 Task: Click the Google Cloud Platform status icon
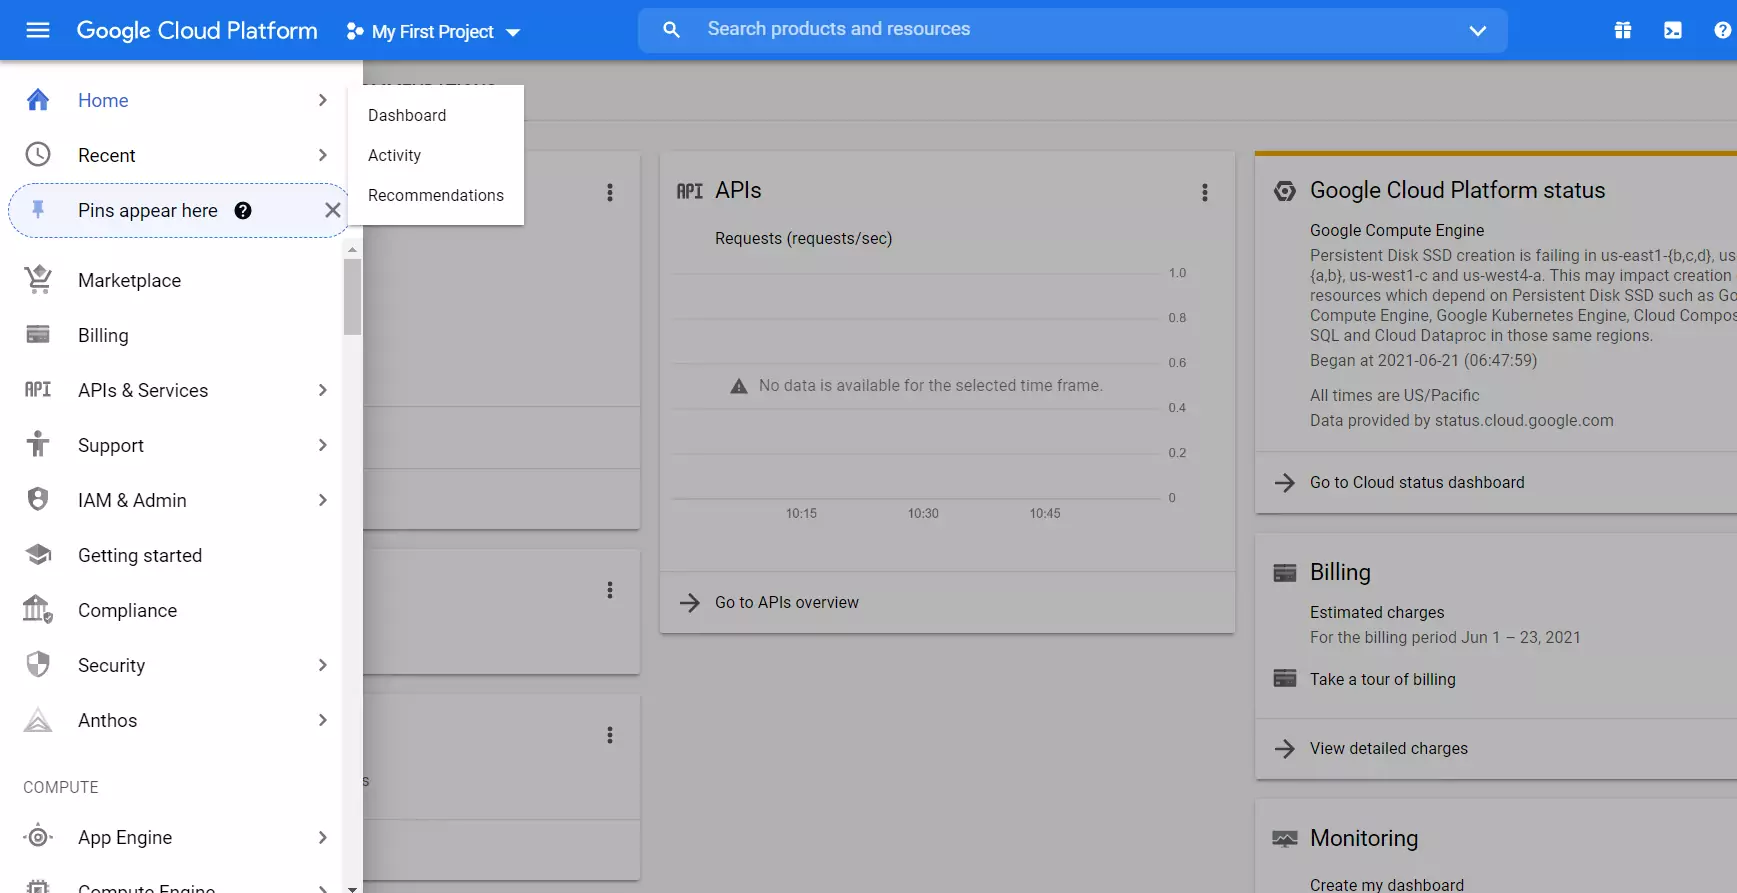[1285, 190]
